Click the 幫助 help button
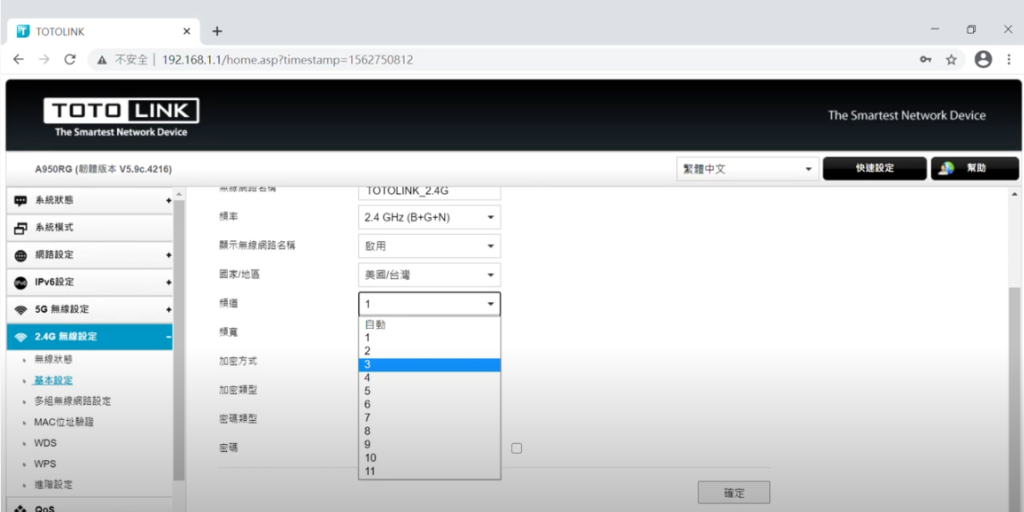Image resolution: width=1024 pixels, height=512 pixels. pyautogui.click(x=974, y=168)
